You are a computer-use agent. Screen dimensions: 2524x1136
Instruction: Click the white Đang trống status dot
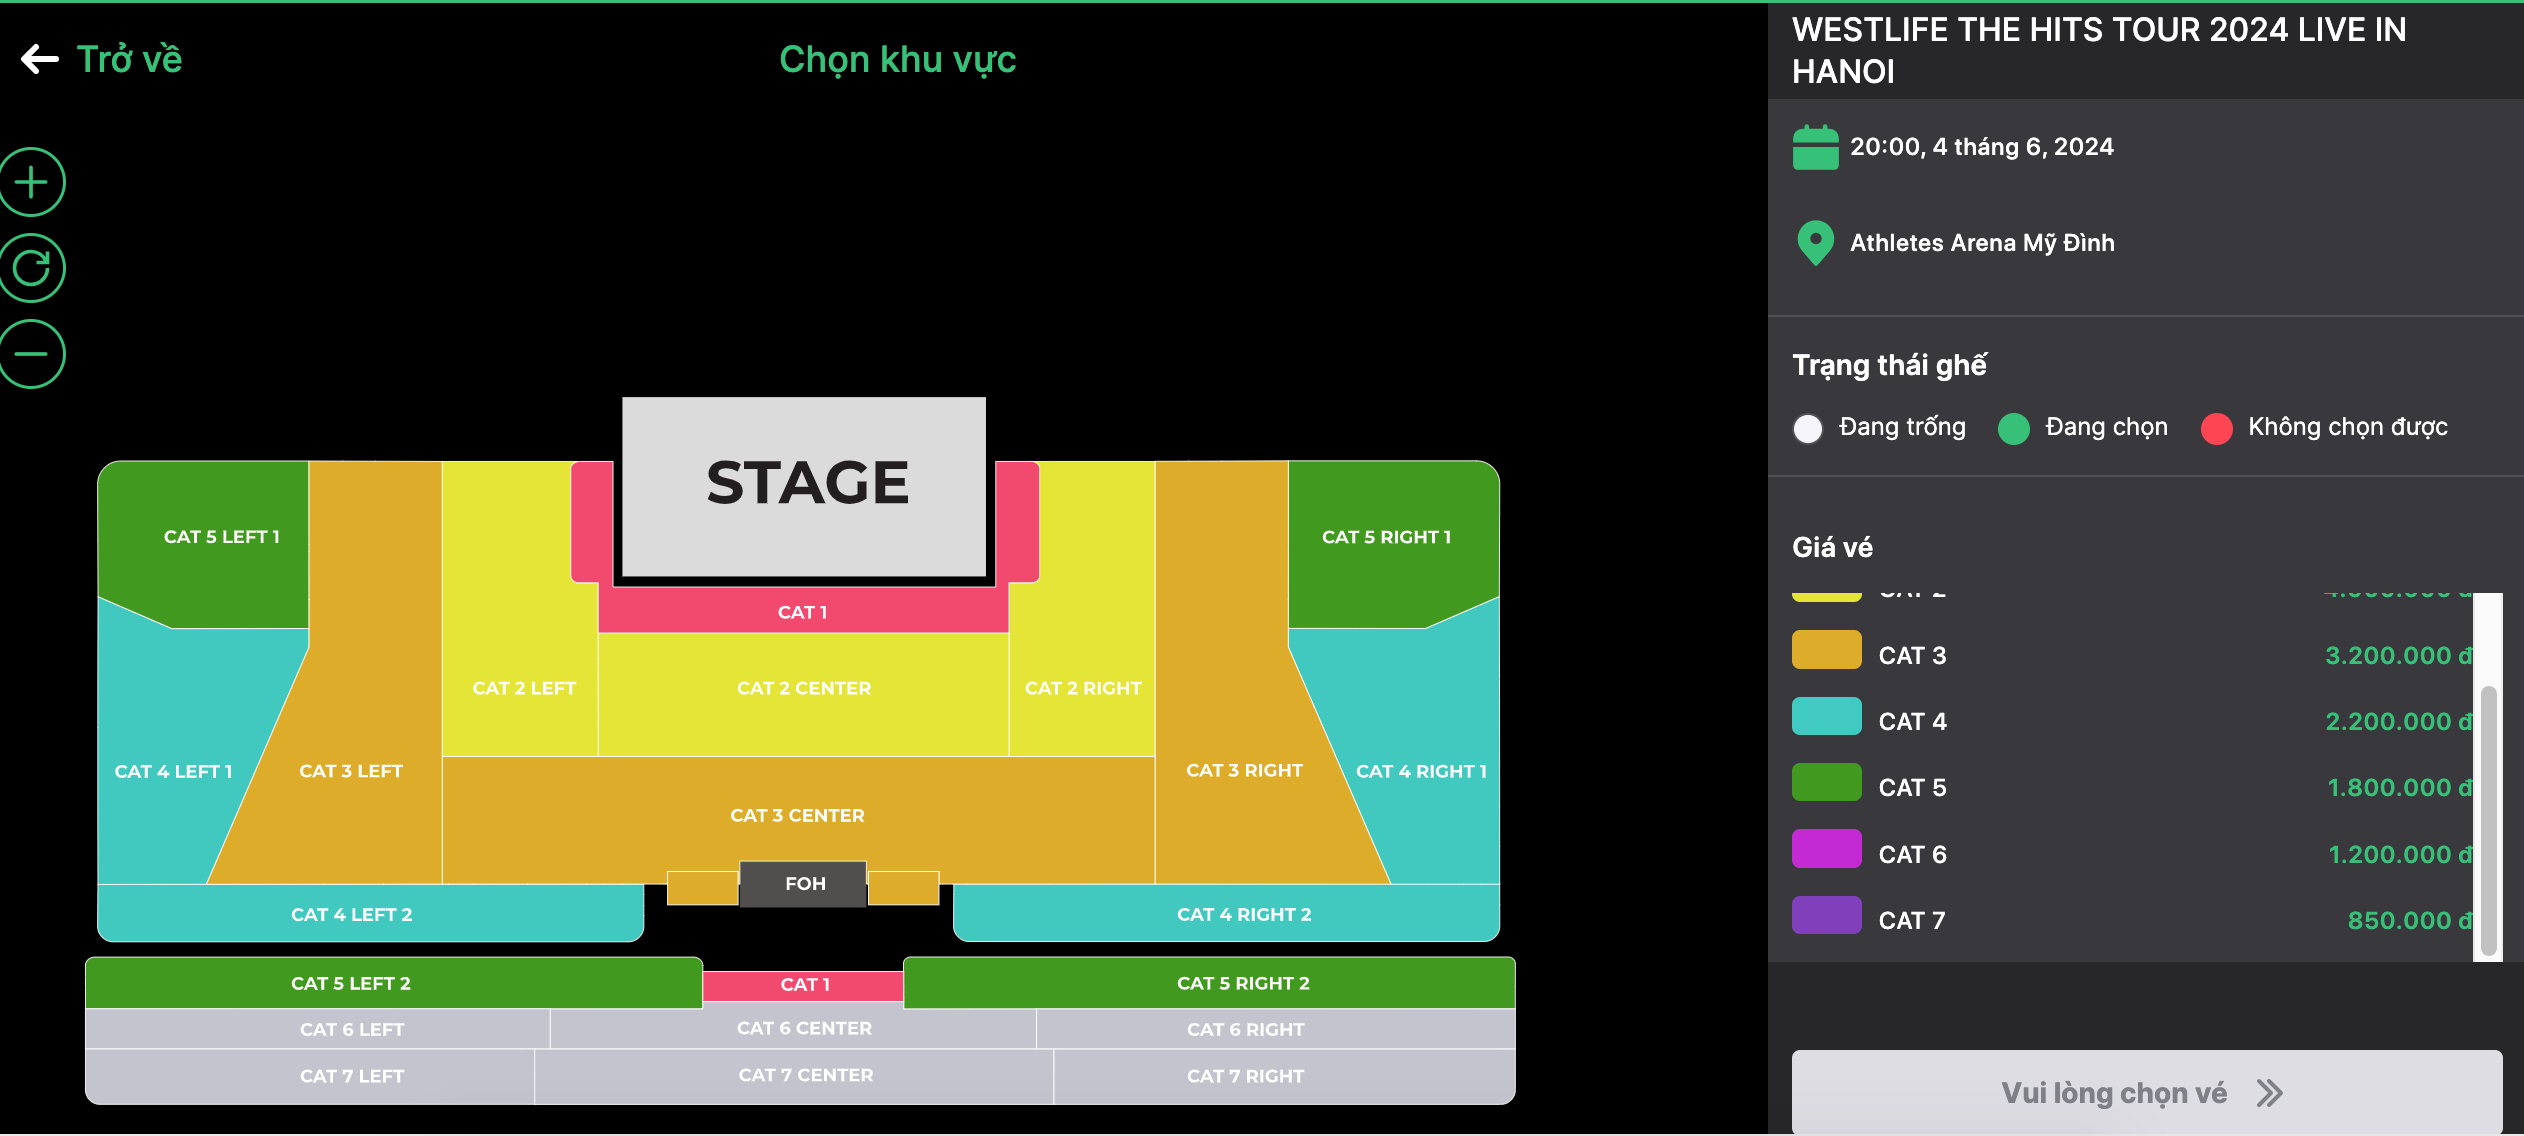coord(1808,428)
